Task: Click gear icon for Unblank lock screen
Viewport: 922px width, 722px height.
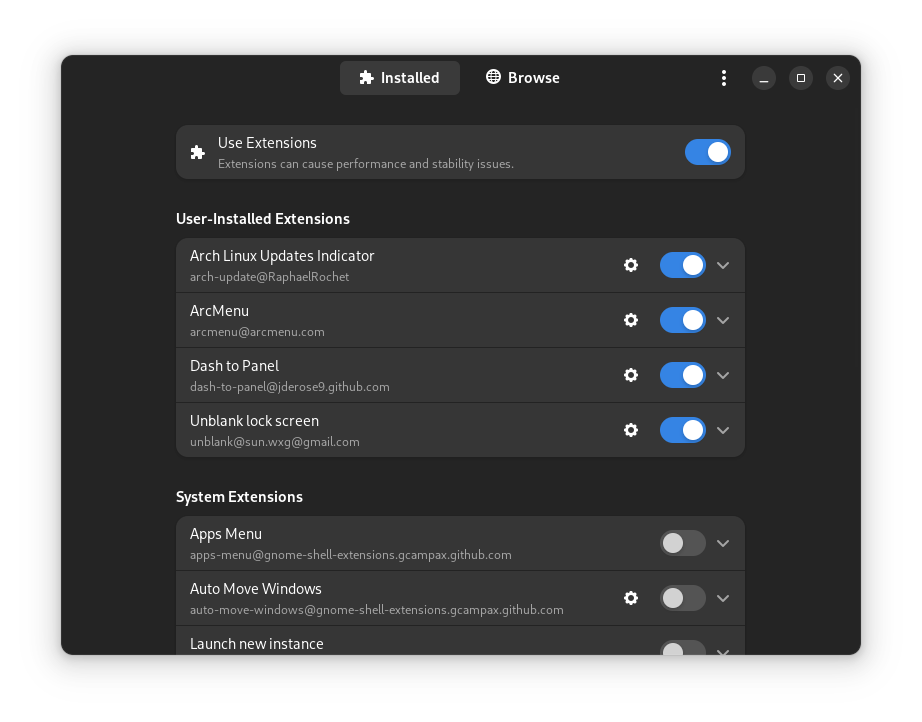Action: (631, 430)
